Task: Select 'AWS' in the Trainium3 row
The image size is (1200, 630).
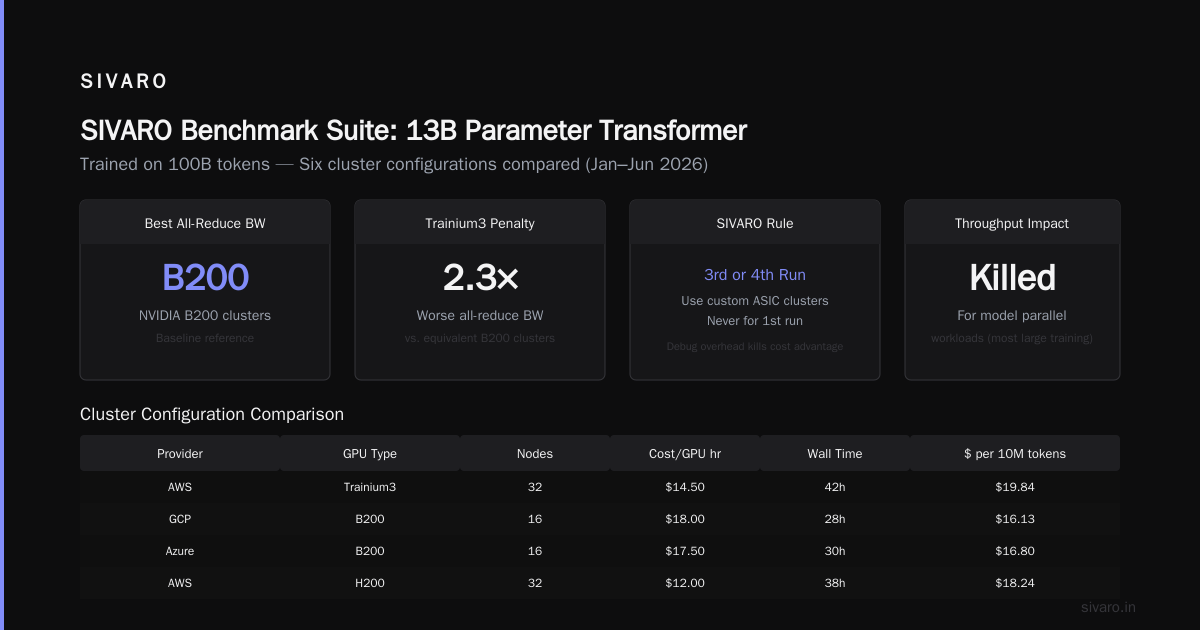Action: pyautogui.click(x=180, y=487)
